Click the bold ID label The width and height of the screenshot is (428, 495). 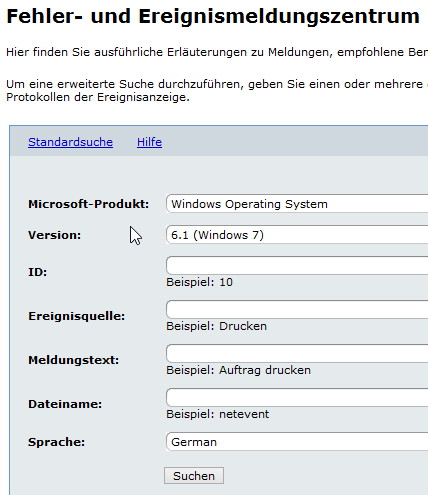(37, 272)
